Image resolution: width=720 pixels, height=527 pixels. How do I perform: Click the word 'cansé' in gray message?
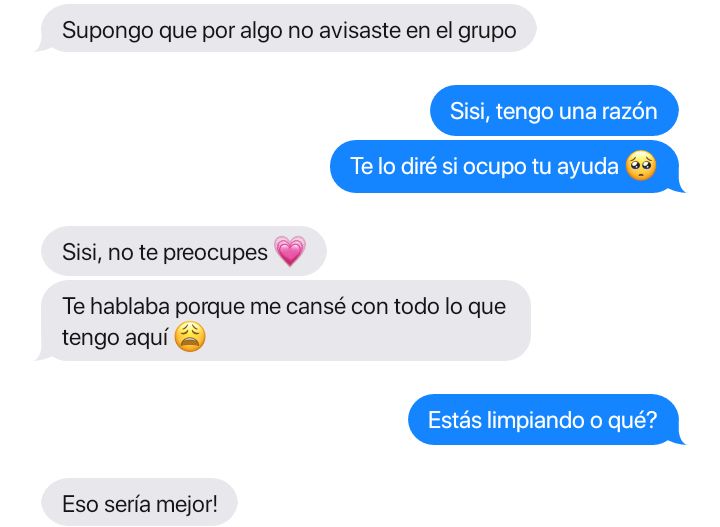coord(316,307)
